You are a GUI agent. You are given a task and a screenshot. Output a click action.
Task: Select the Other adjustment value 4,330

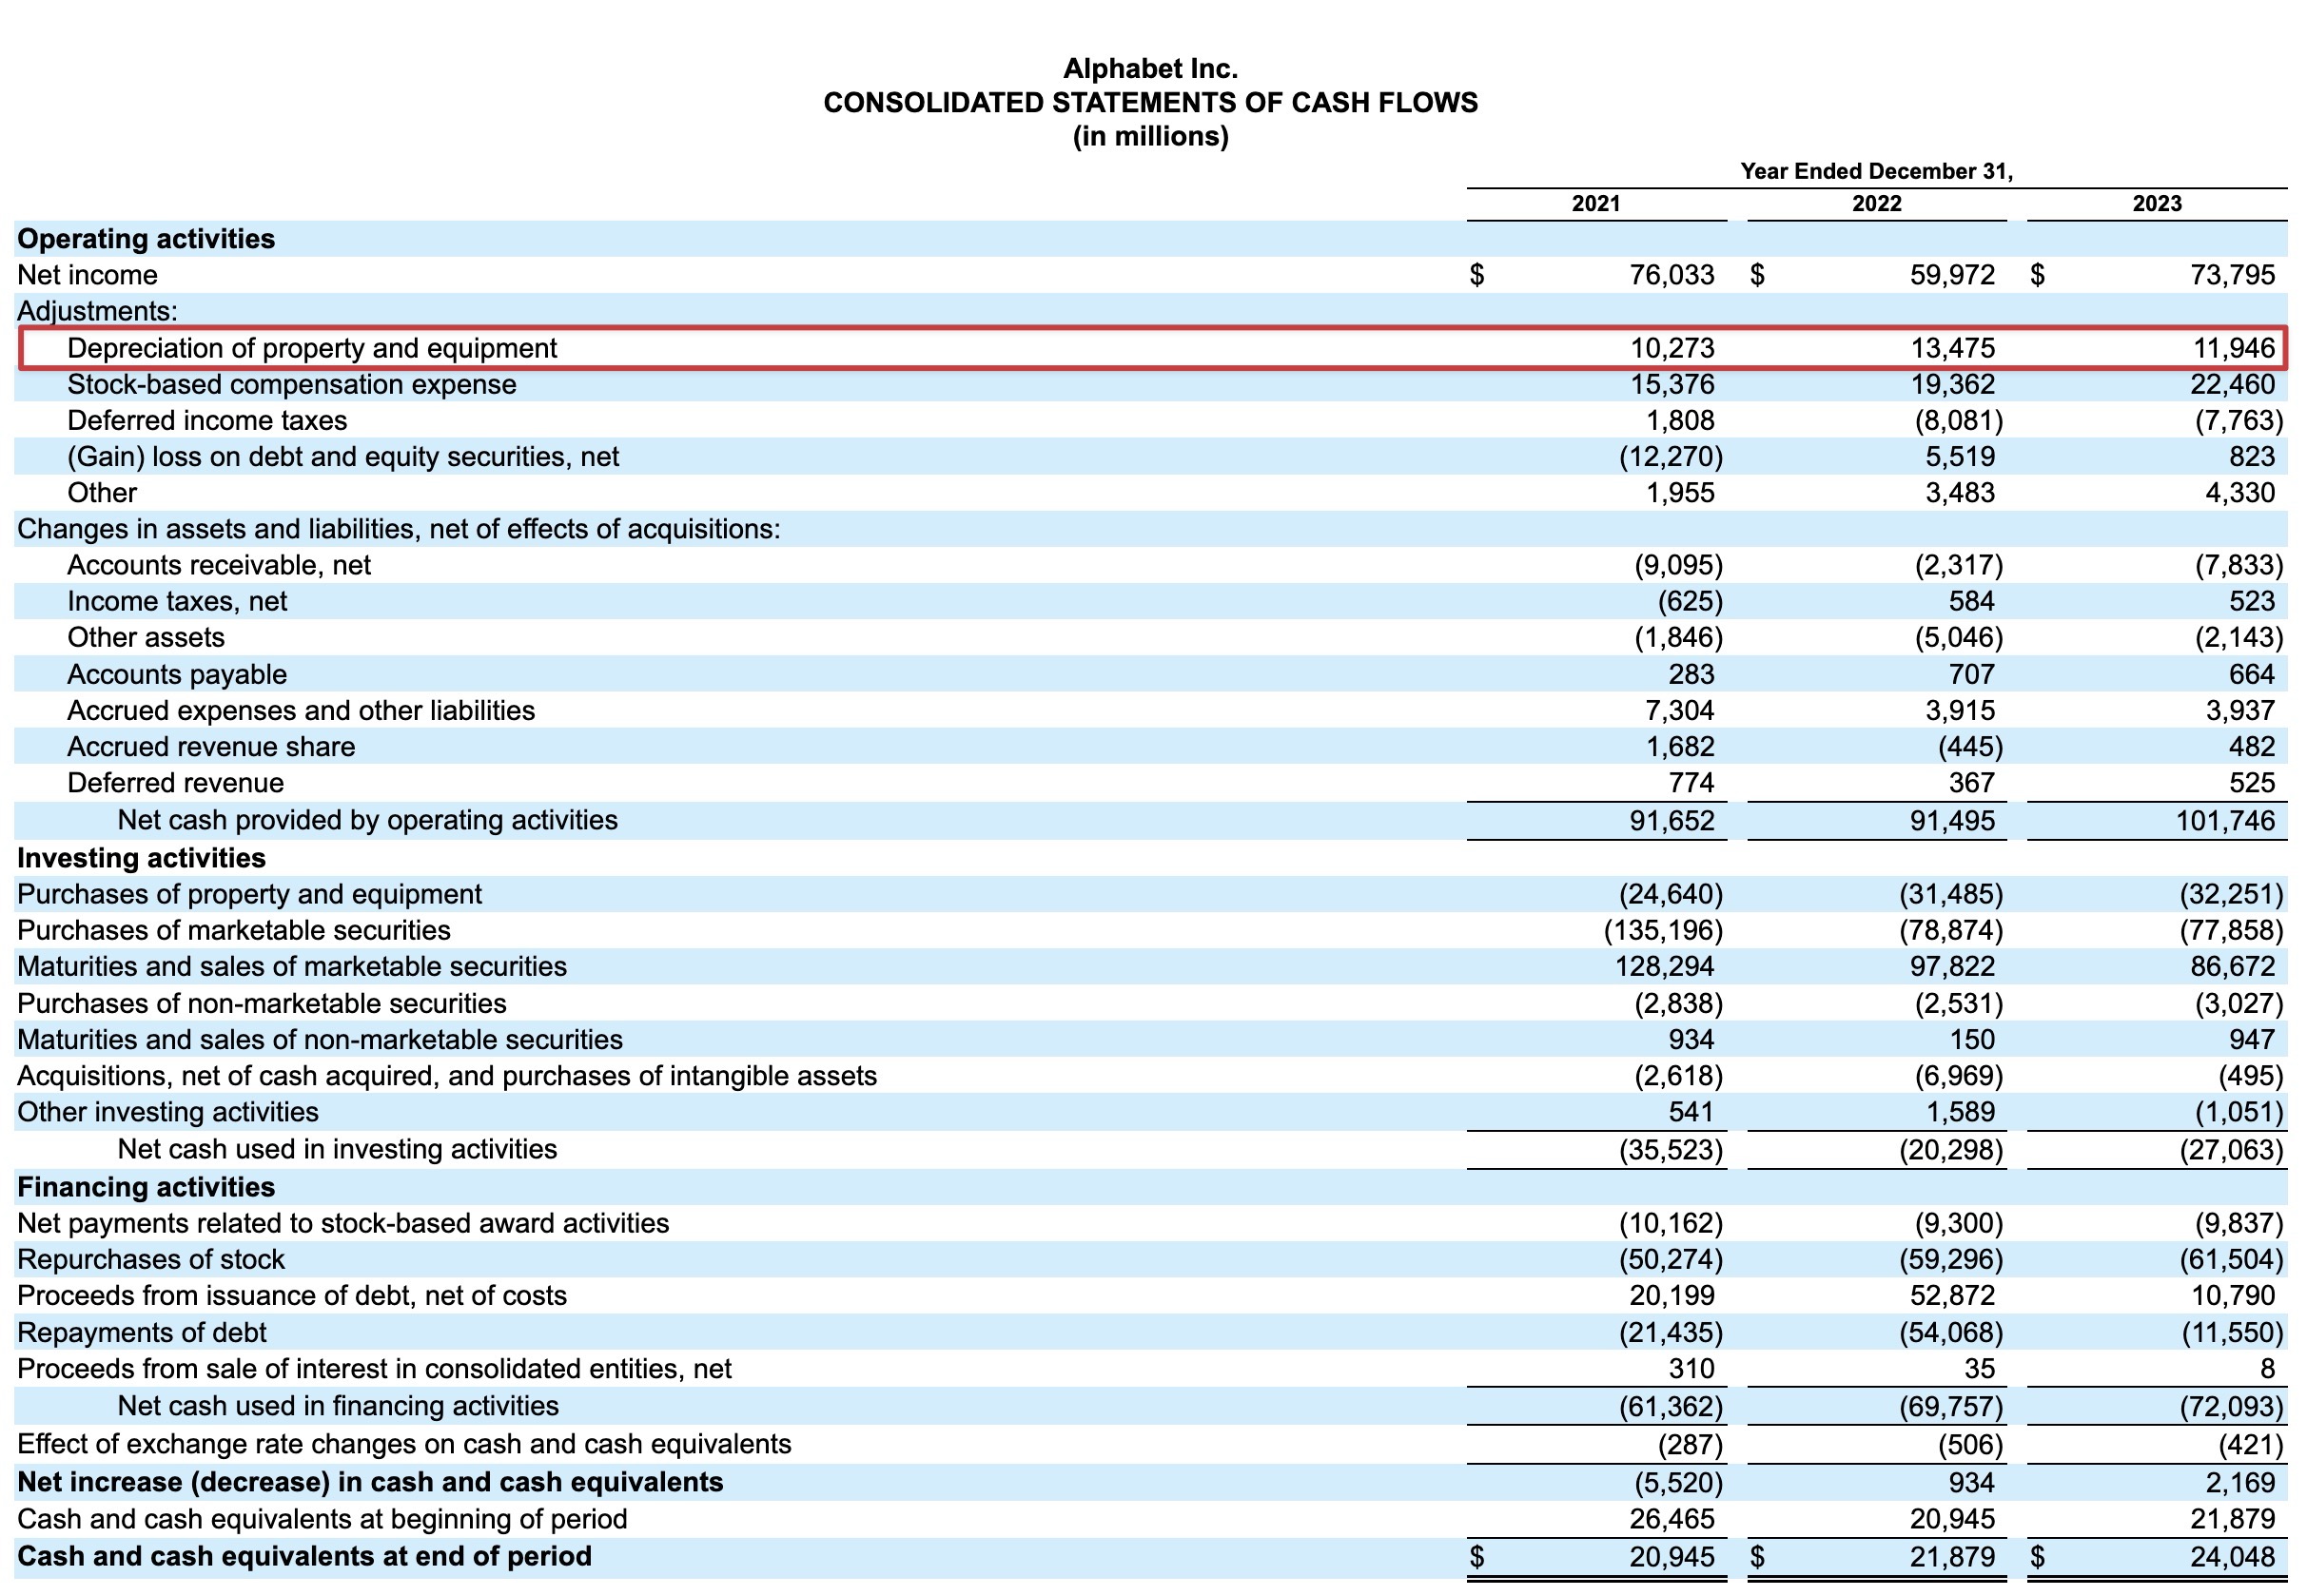(2240, 493)
